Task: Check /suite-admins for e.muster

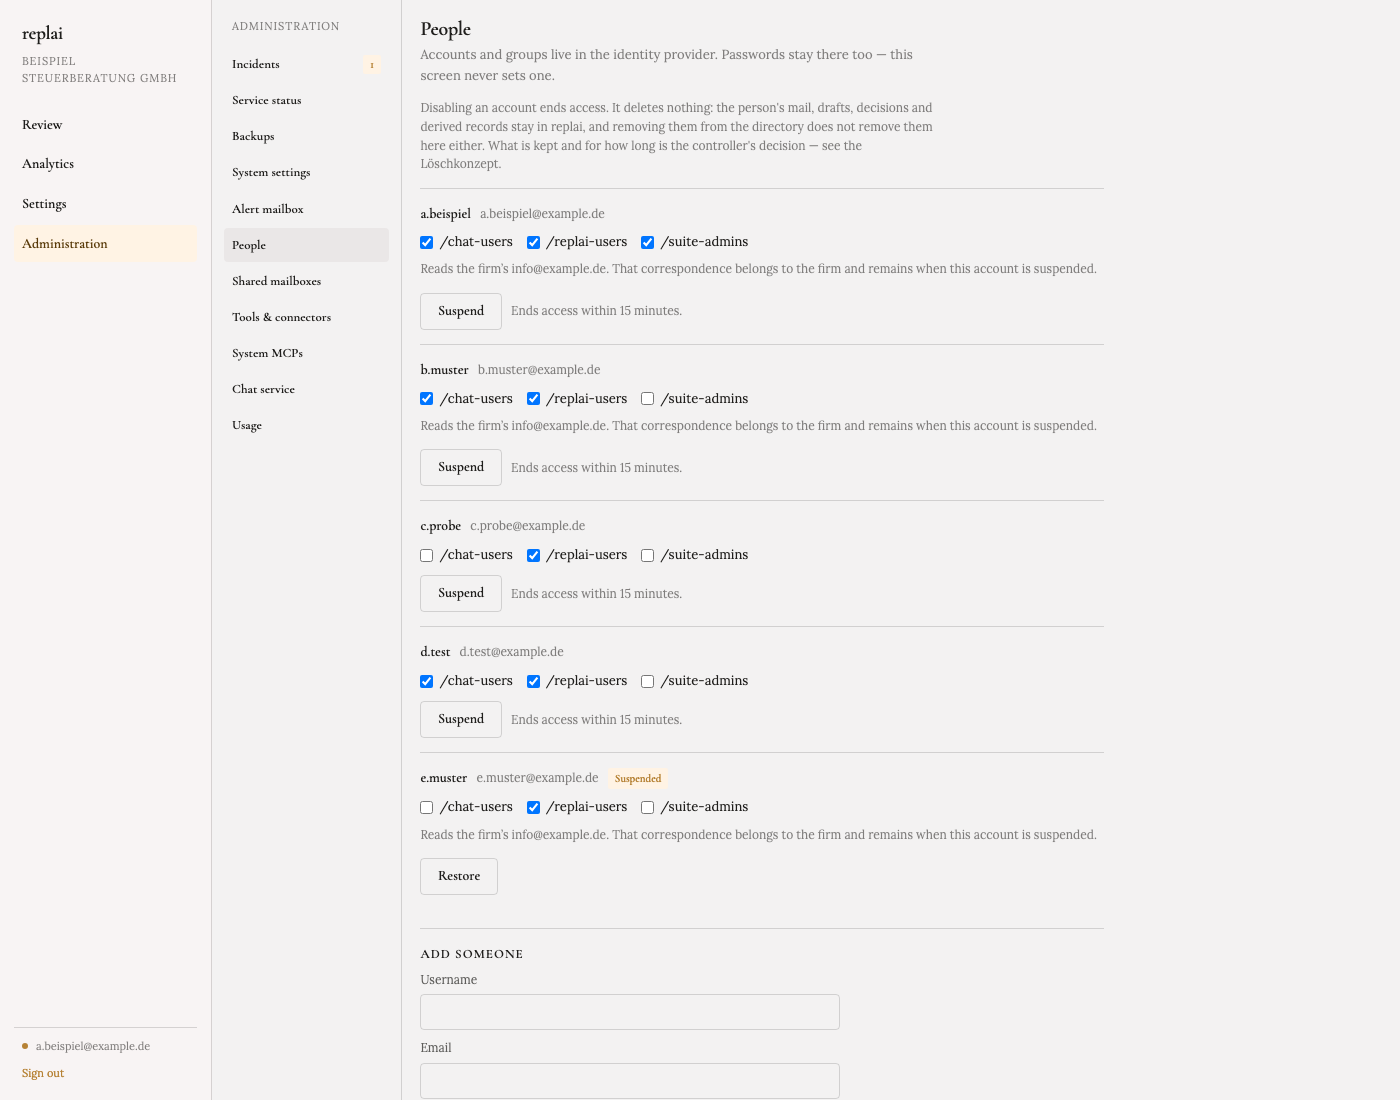Action: (x=648, y=807)
